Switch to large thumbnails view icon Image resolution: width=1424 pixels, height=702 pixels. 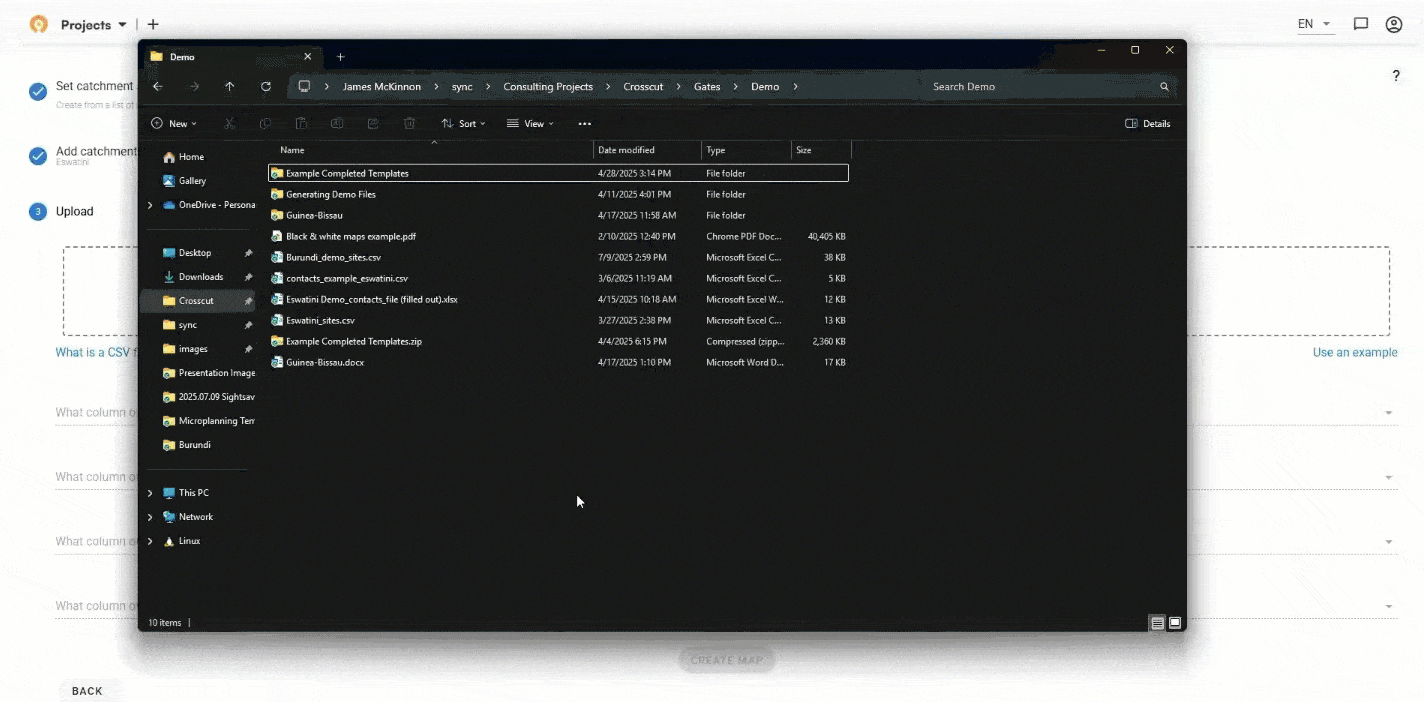pyautogui.click(x=1175, y=623)
